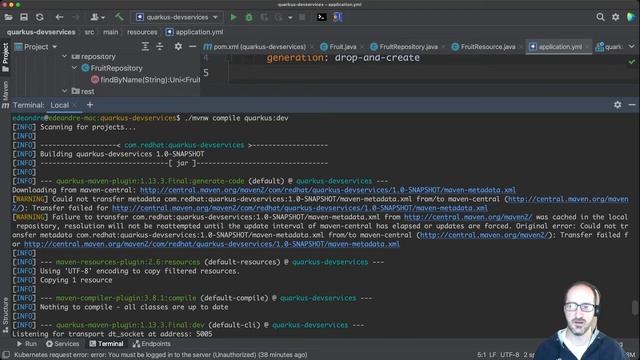Show hidden tabs via the chevron dropdown
640x360 pixels.
pyautogui.click(x=631, y=47)
